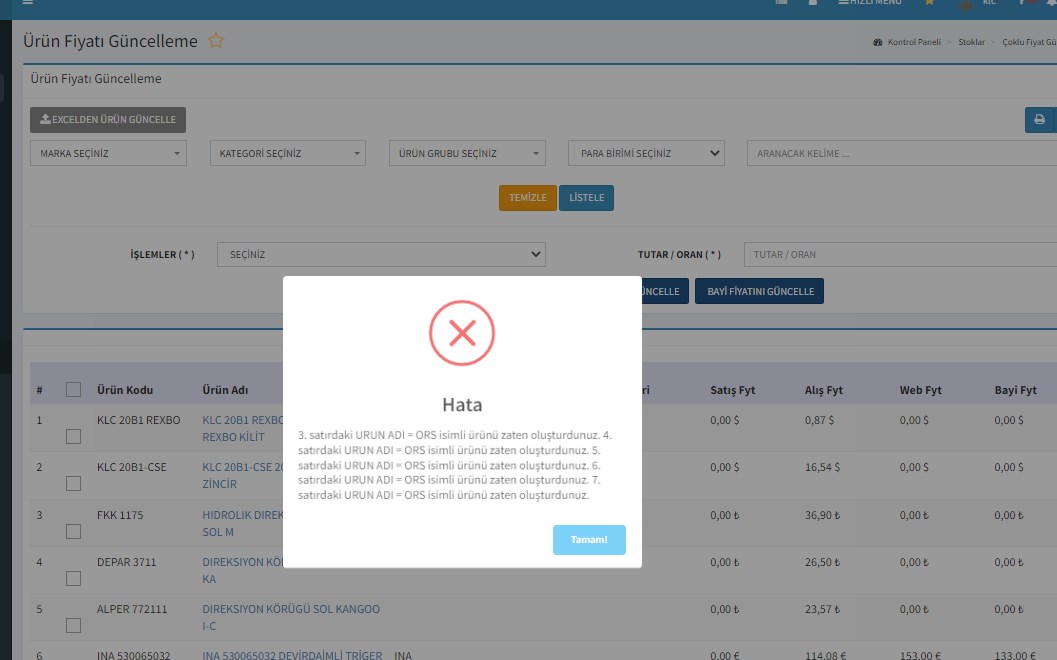The image size is (1057, 660).
Task: Expand the Kategori Seçiniz dropdown
Action: (x=289, y=154)
